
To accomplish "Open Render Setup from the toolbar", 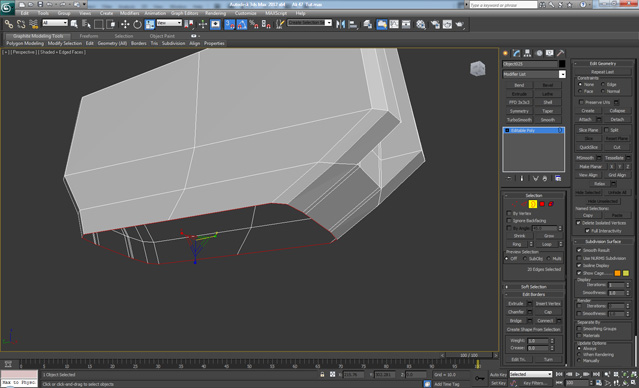I will click(x=435, y=24).
